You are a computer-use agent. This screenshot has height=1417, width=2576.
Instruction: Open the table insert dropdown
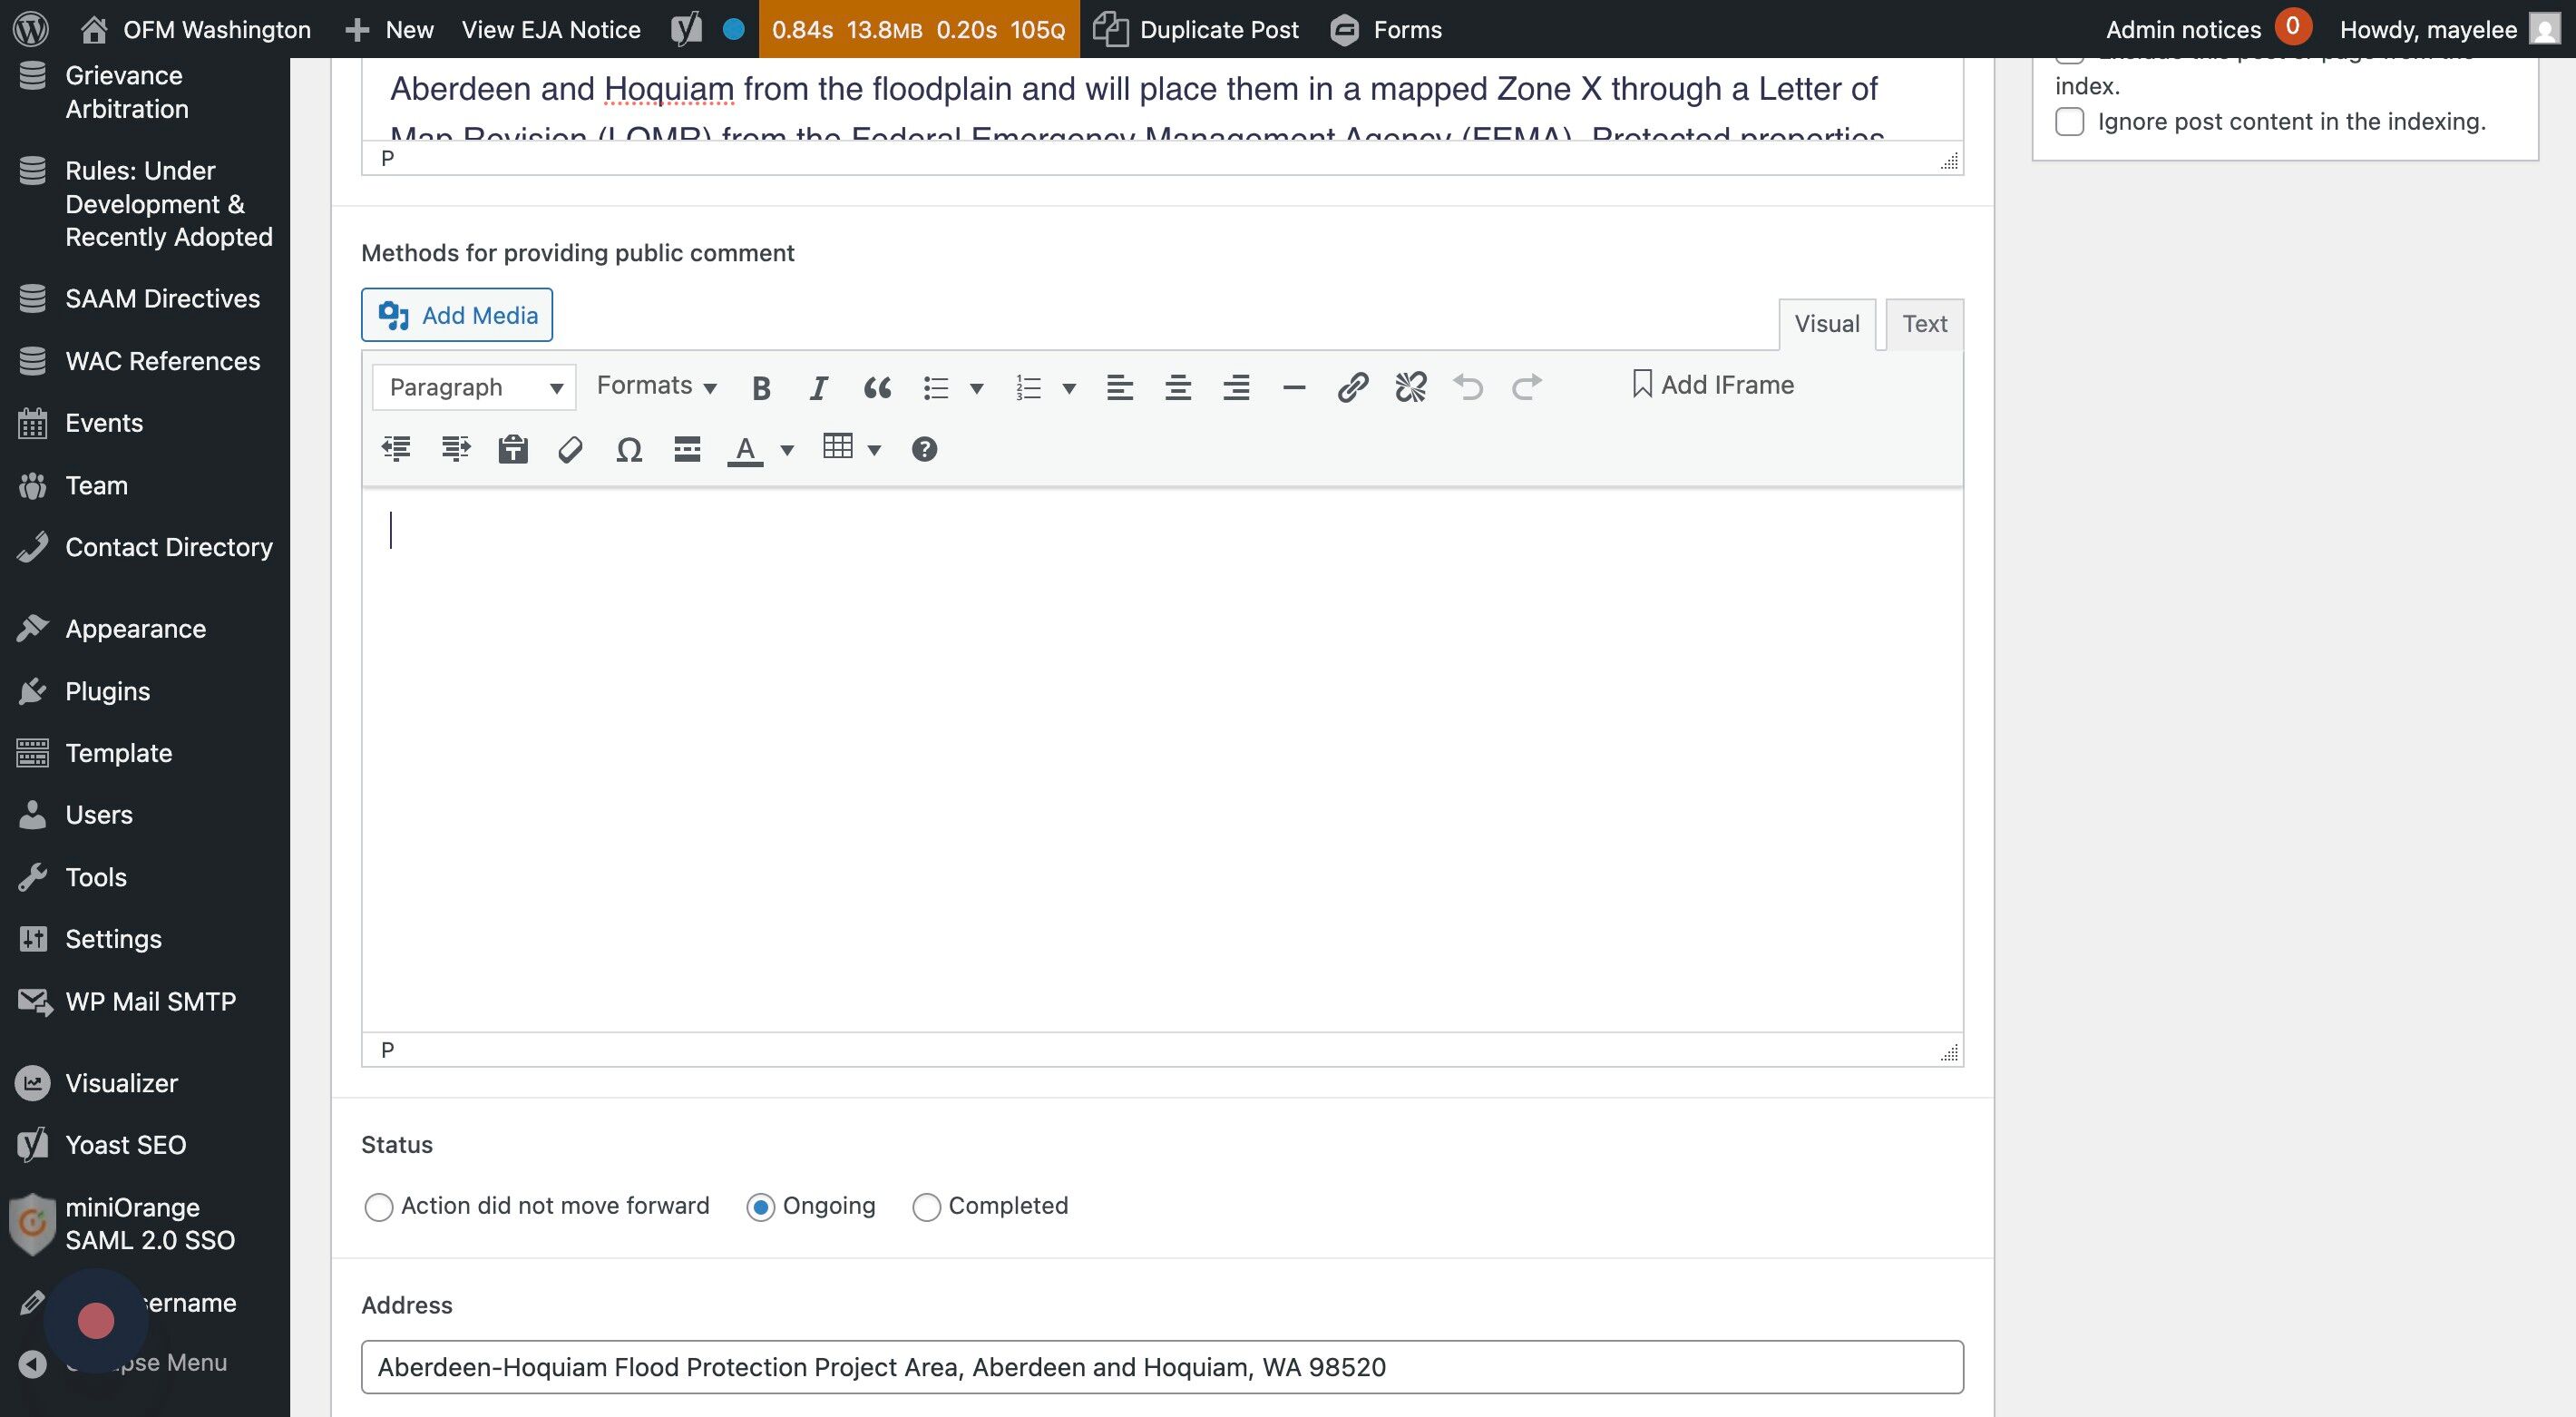pos(874,450)
